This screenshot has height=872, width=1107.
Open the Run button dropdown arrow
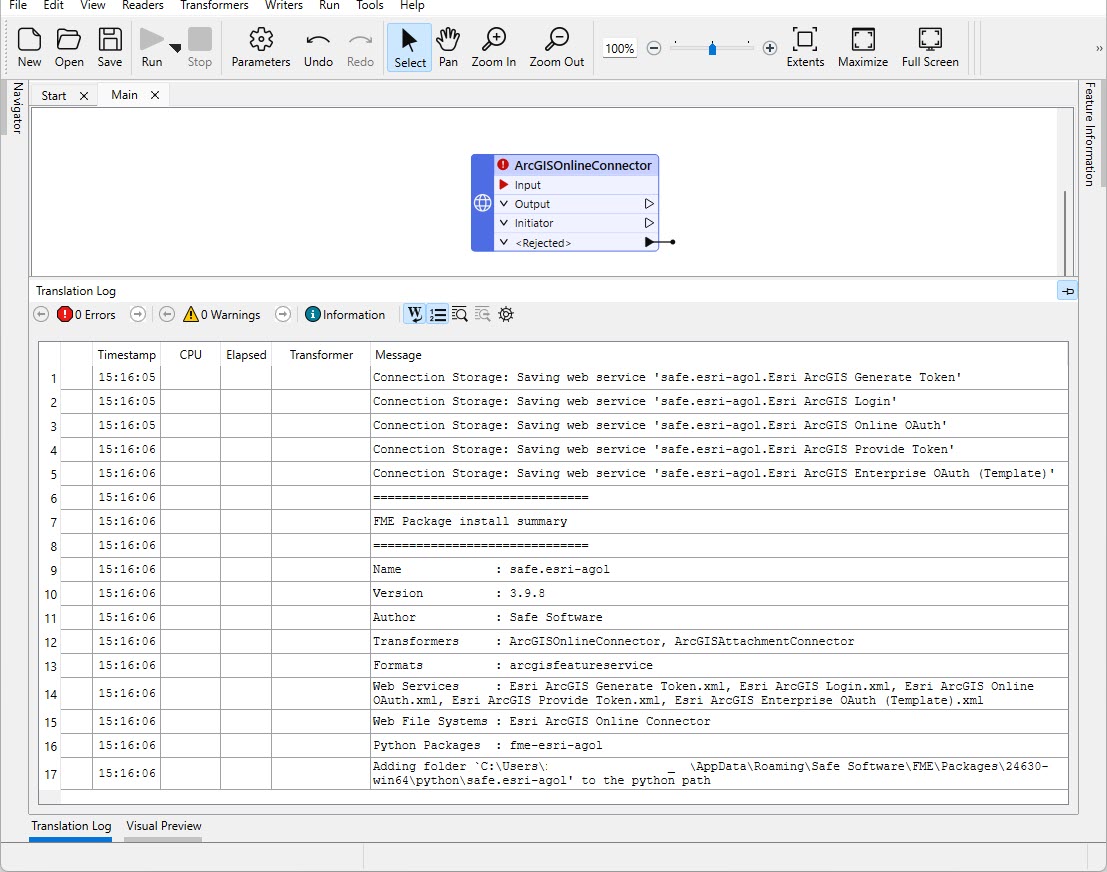(x=175, y=48)
